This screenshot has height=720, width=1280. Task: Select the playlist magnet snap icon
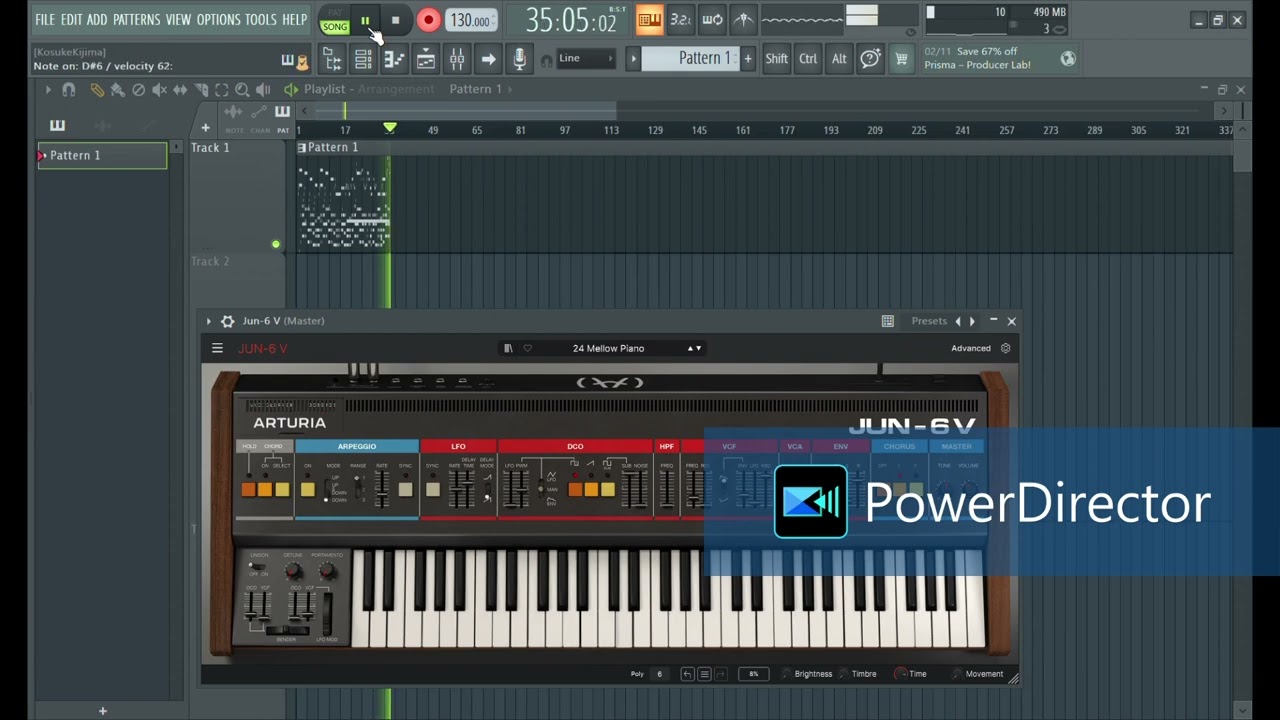pos(68,90)
